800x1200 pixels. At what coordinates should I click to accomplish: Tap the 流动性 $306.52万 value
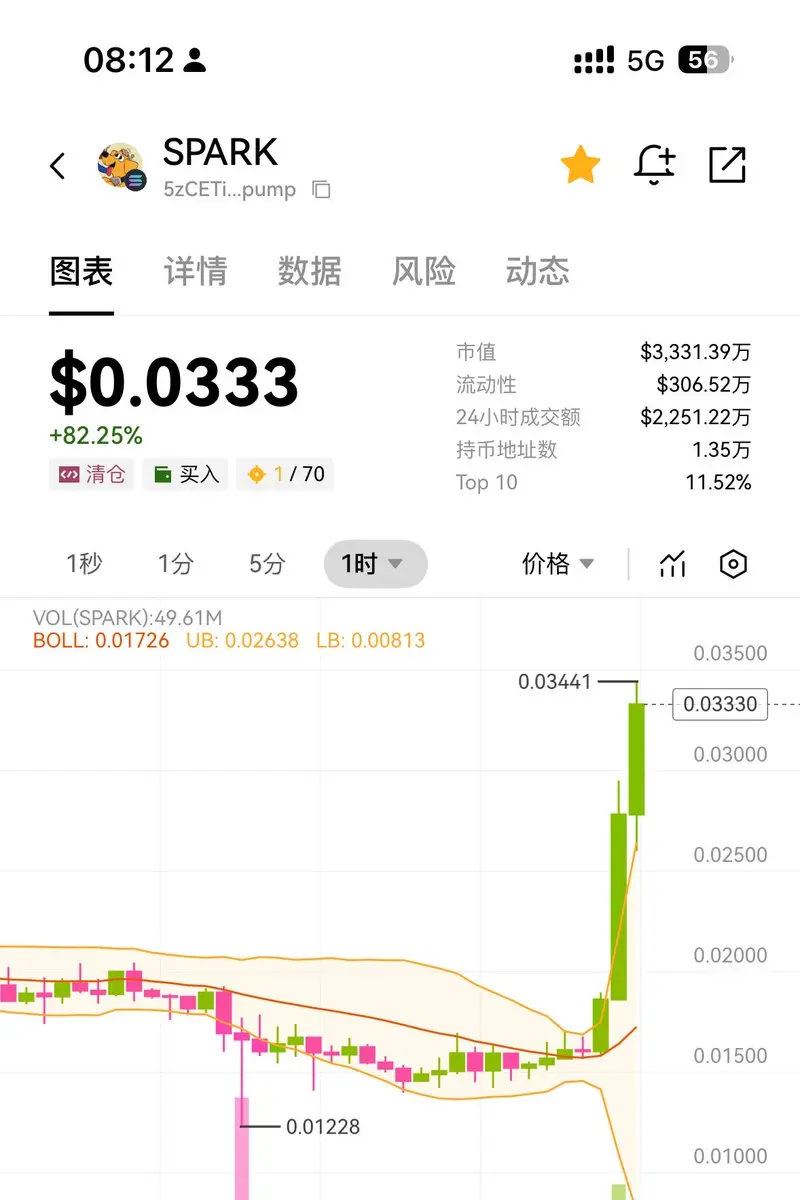coord(704,385)
